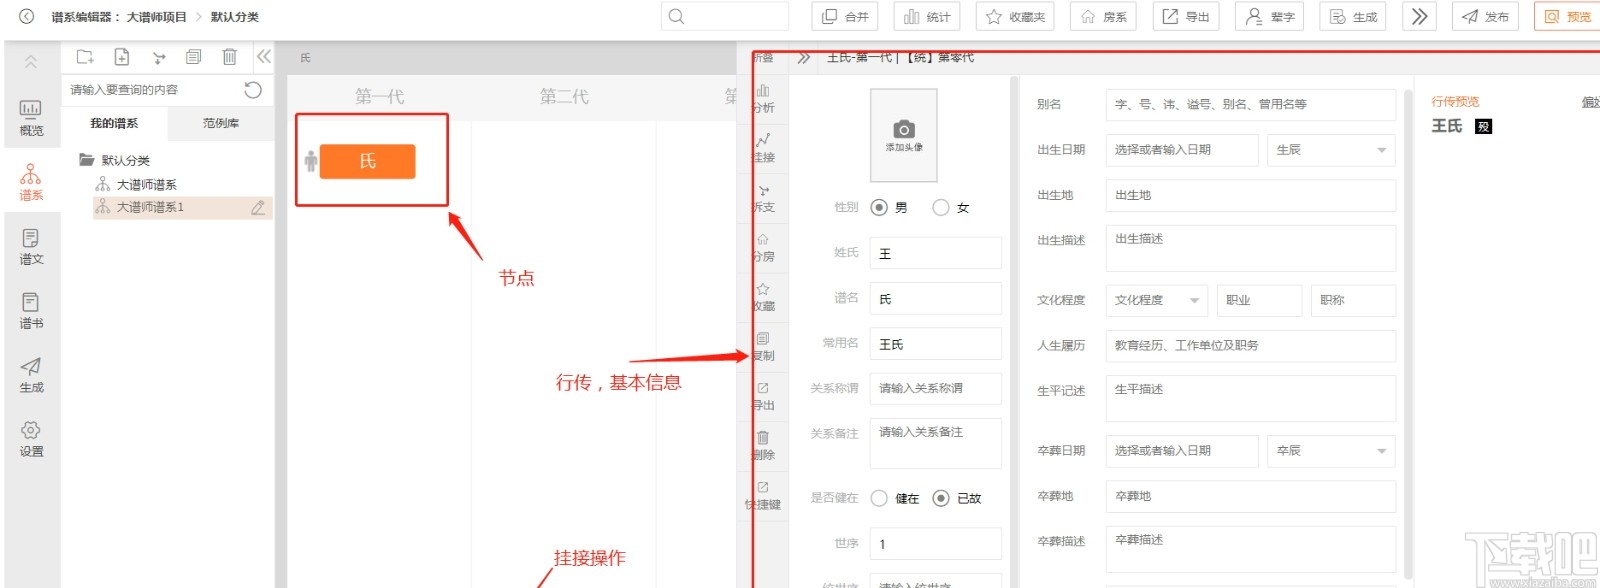This screenshot has height=588, width=1600.
Task: Click the tree search input field
Action: [152, 90]
